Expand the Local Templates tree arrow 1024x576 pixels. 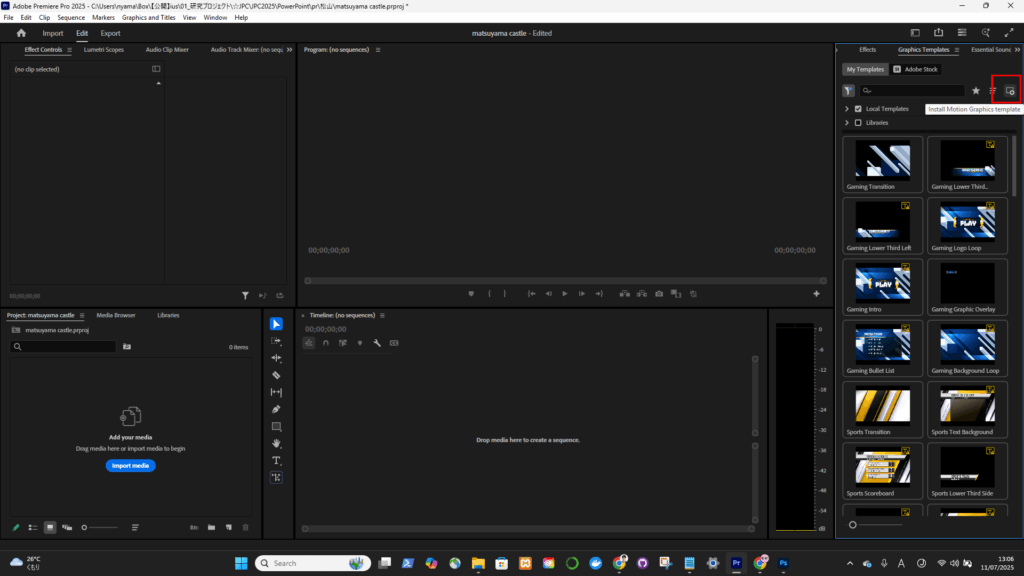(847, 108)
